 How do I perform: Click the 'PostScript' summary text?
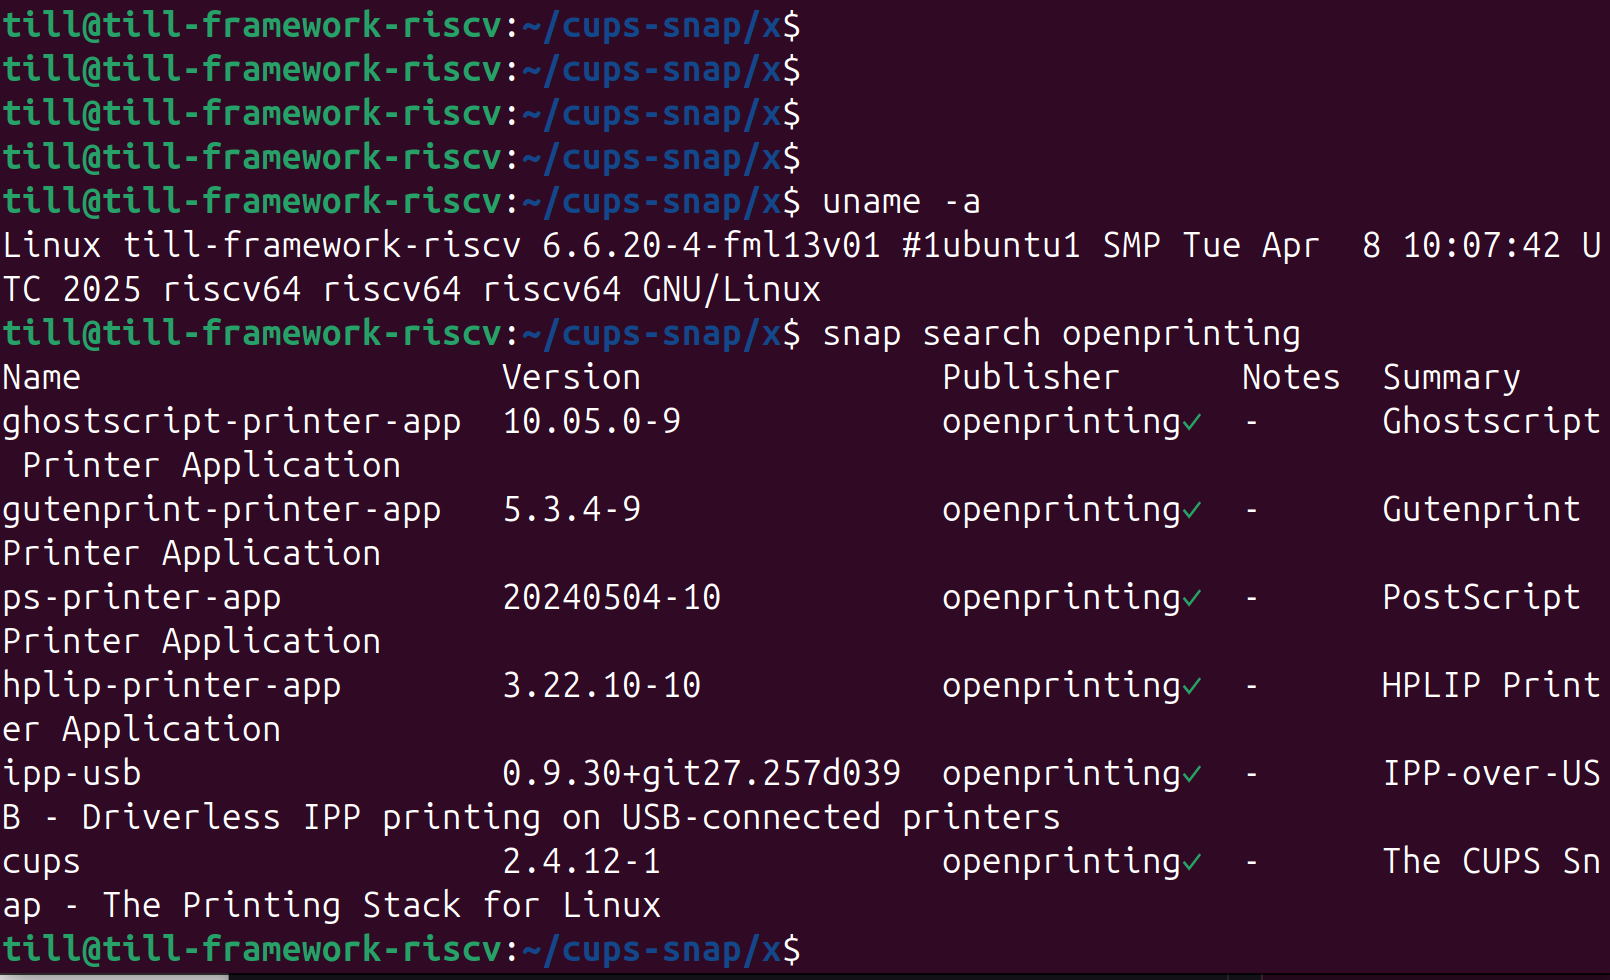tap(1482, 598)
